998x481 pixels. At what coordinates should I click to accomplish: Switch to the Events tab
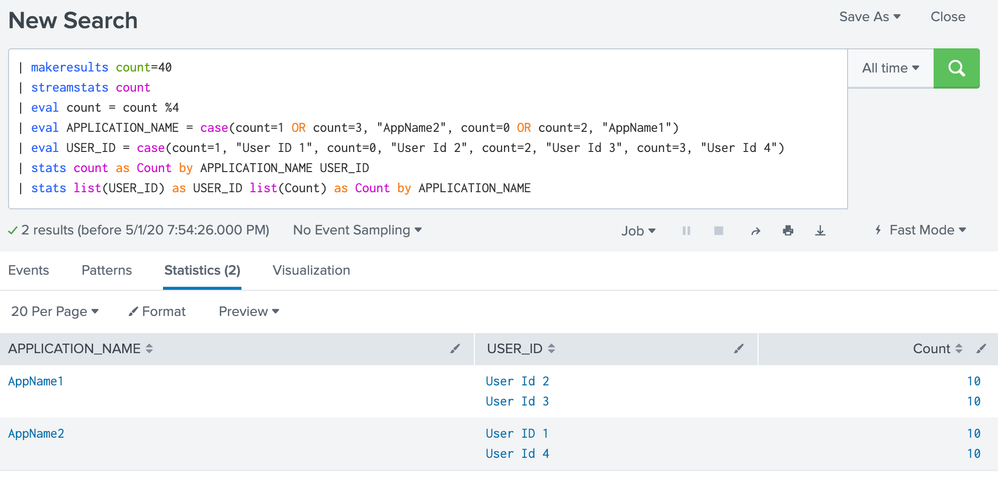(x=29, y=270)
